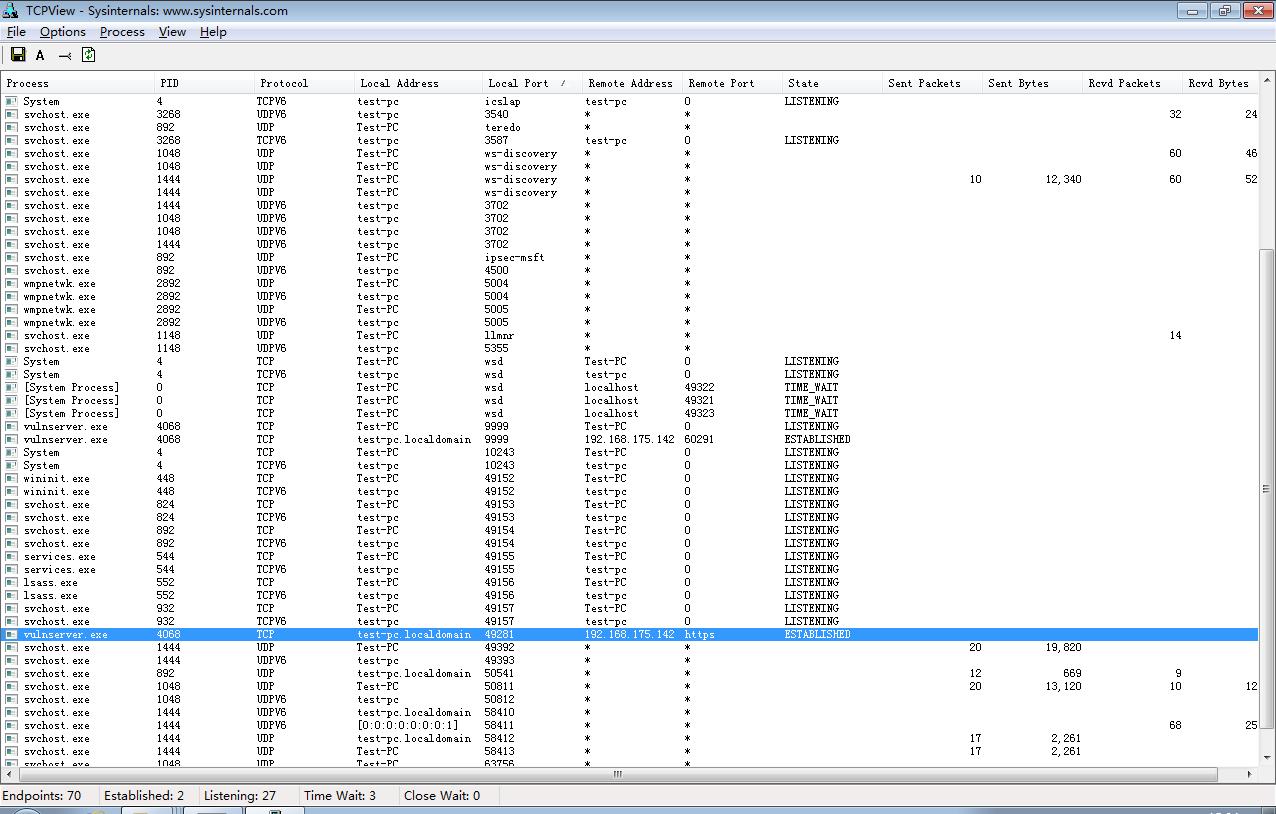
Task: Sort by the Remote Address column header
Action: [631, 83]
